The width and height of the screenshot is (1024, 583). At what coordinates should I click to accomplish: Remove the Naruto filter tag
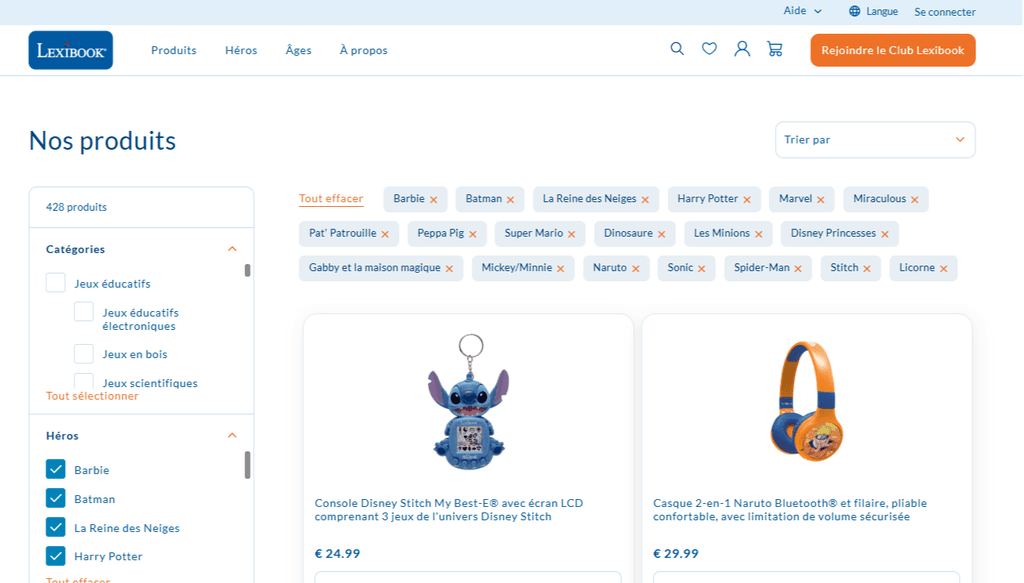pos(635,269)
